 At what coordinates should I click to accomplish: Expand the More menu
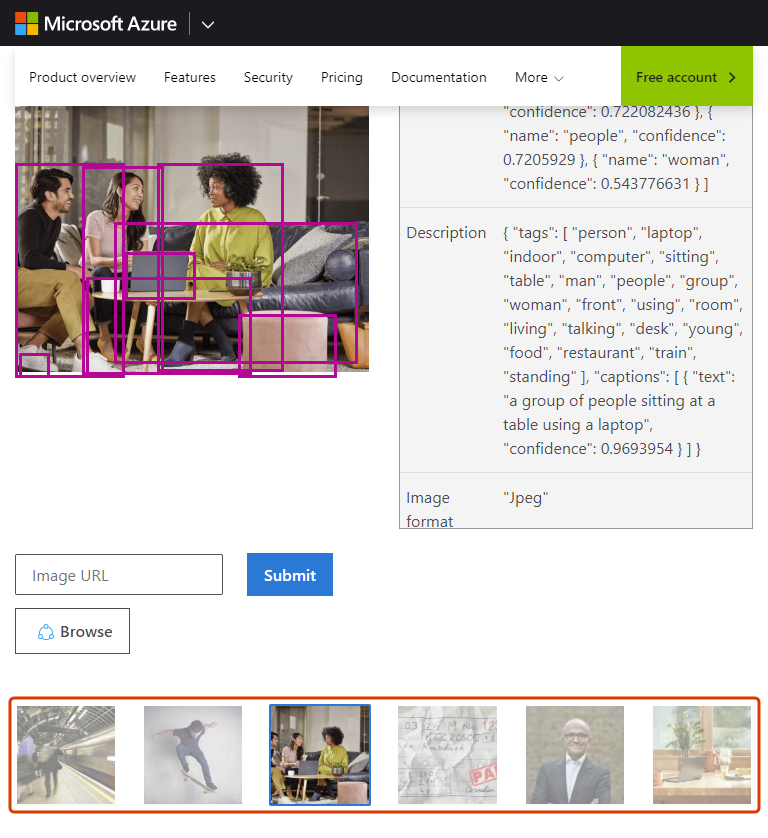point(539,77)
